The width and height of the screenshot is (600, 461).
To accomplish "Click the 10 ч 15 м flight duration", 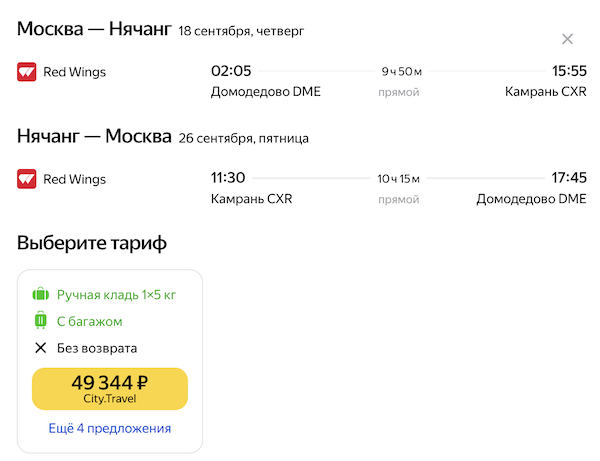I will pyautogui.click(x=400, y=179).
